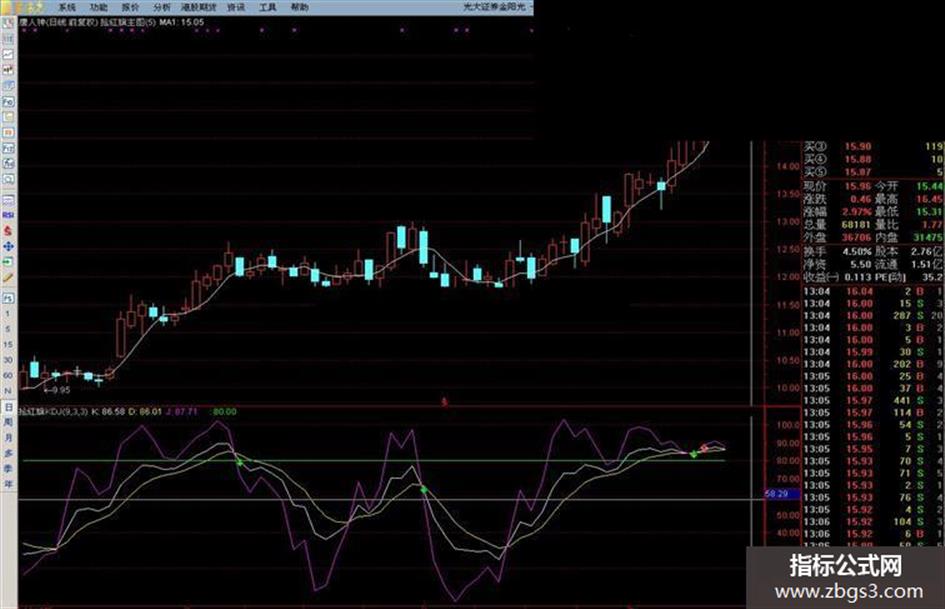Click the green arrow sidebar icon
Image resolution: width=945 pixels, height=609 pixels.
[8, 262]
